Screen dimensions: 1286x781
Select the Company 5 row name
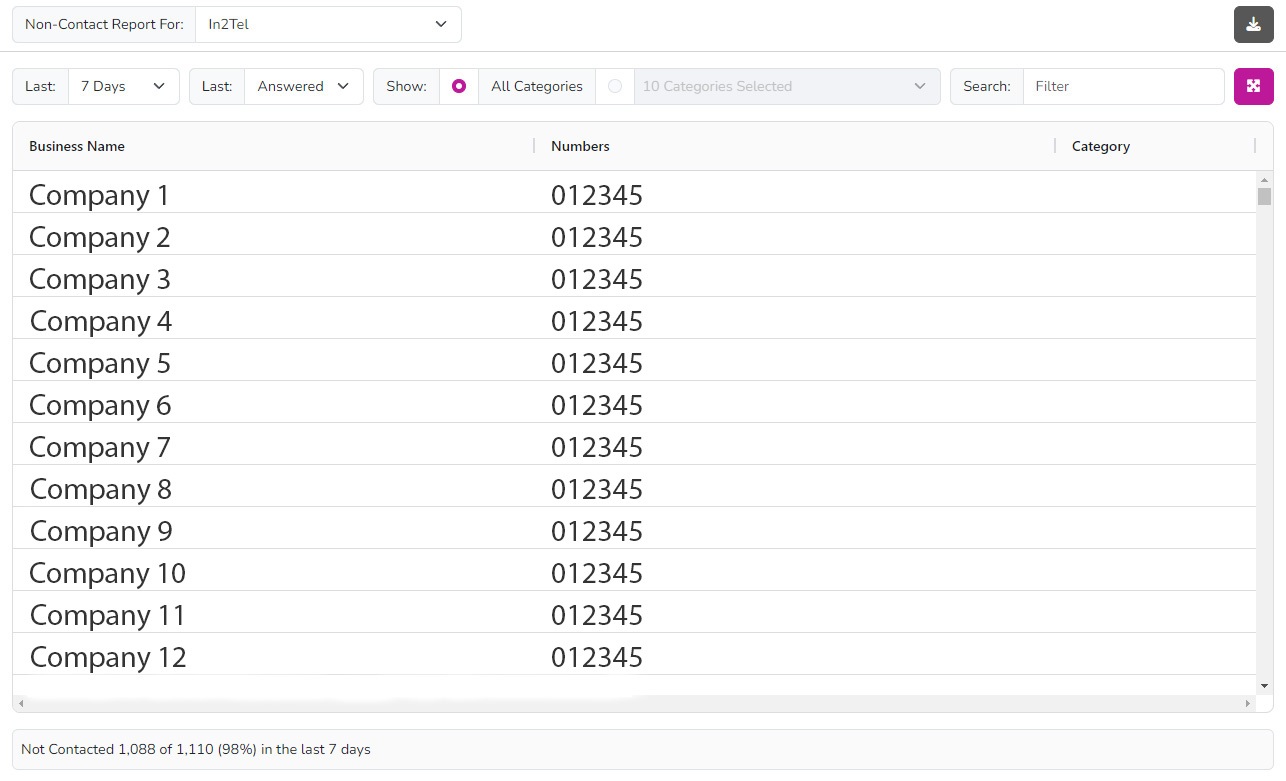coord(100,364)
